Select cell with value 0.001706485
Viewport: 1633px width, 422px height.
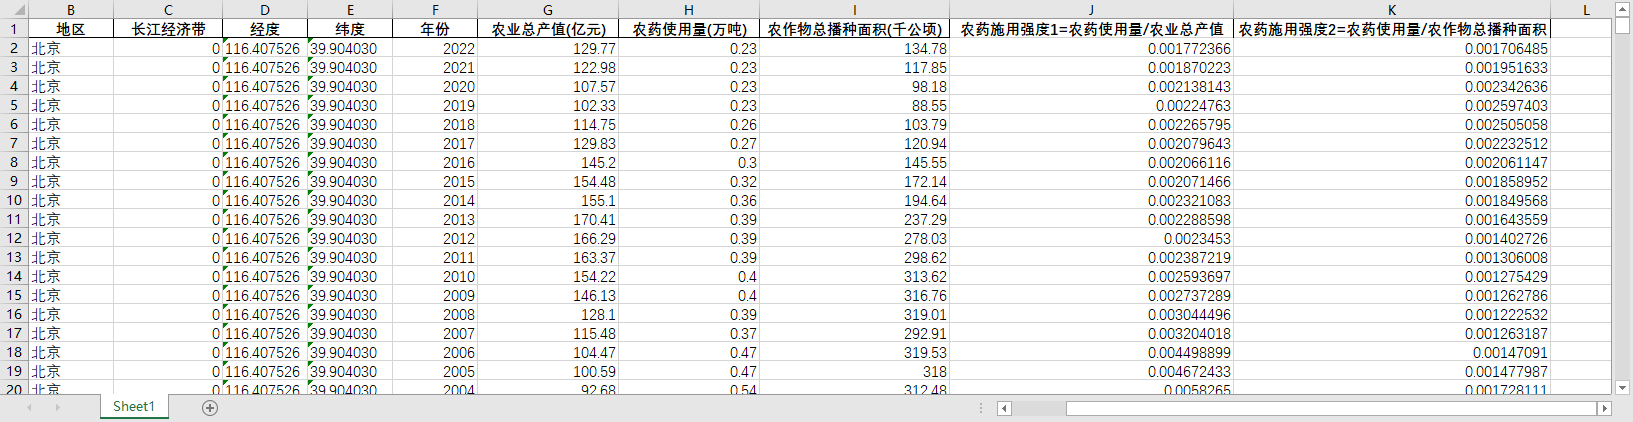coord(1392,48)
